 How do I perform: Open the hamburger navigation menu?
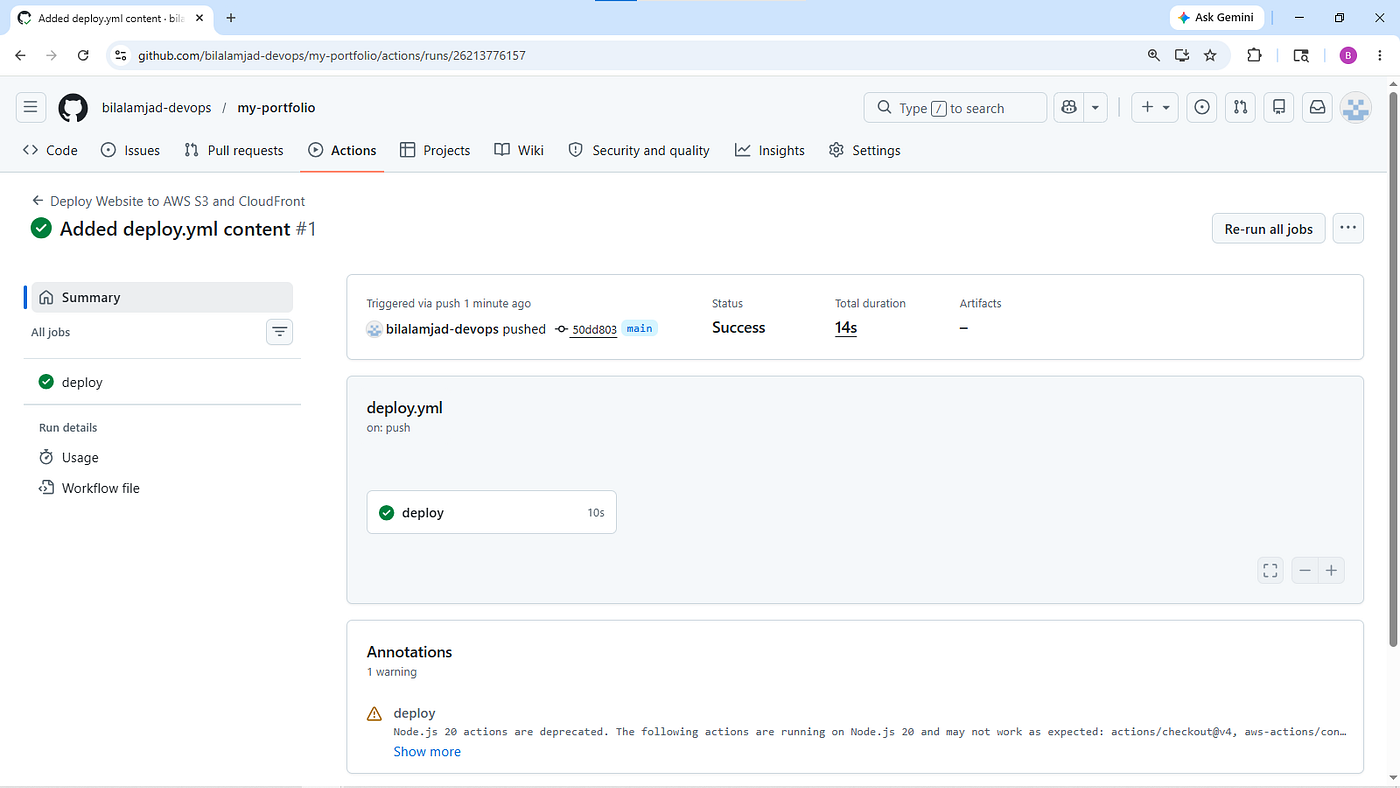click(x=30, y=108)
